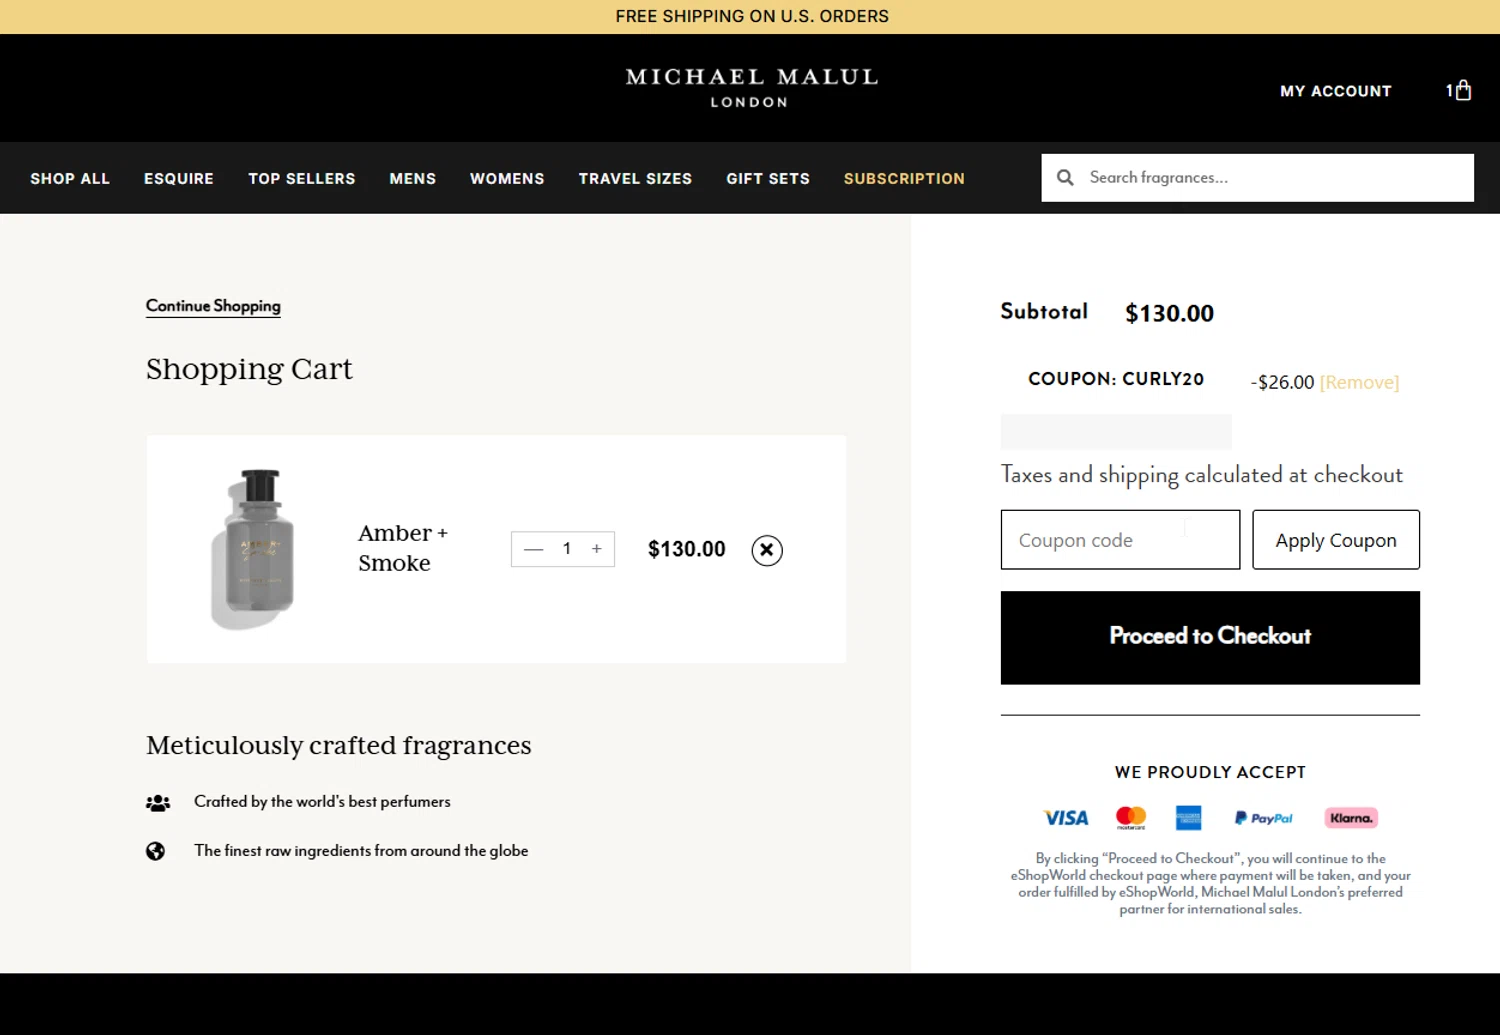Open the Michael Malul London logo
The height and width of the screenshot is (1035, 1500).
(x=751, y=87)
